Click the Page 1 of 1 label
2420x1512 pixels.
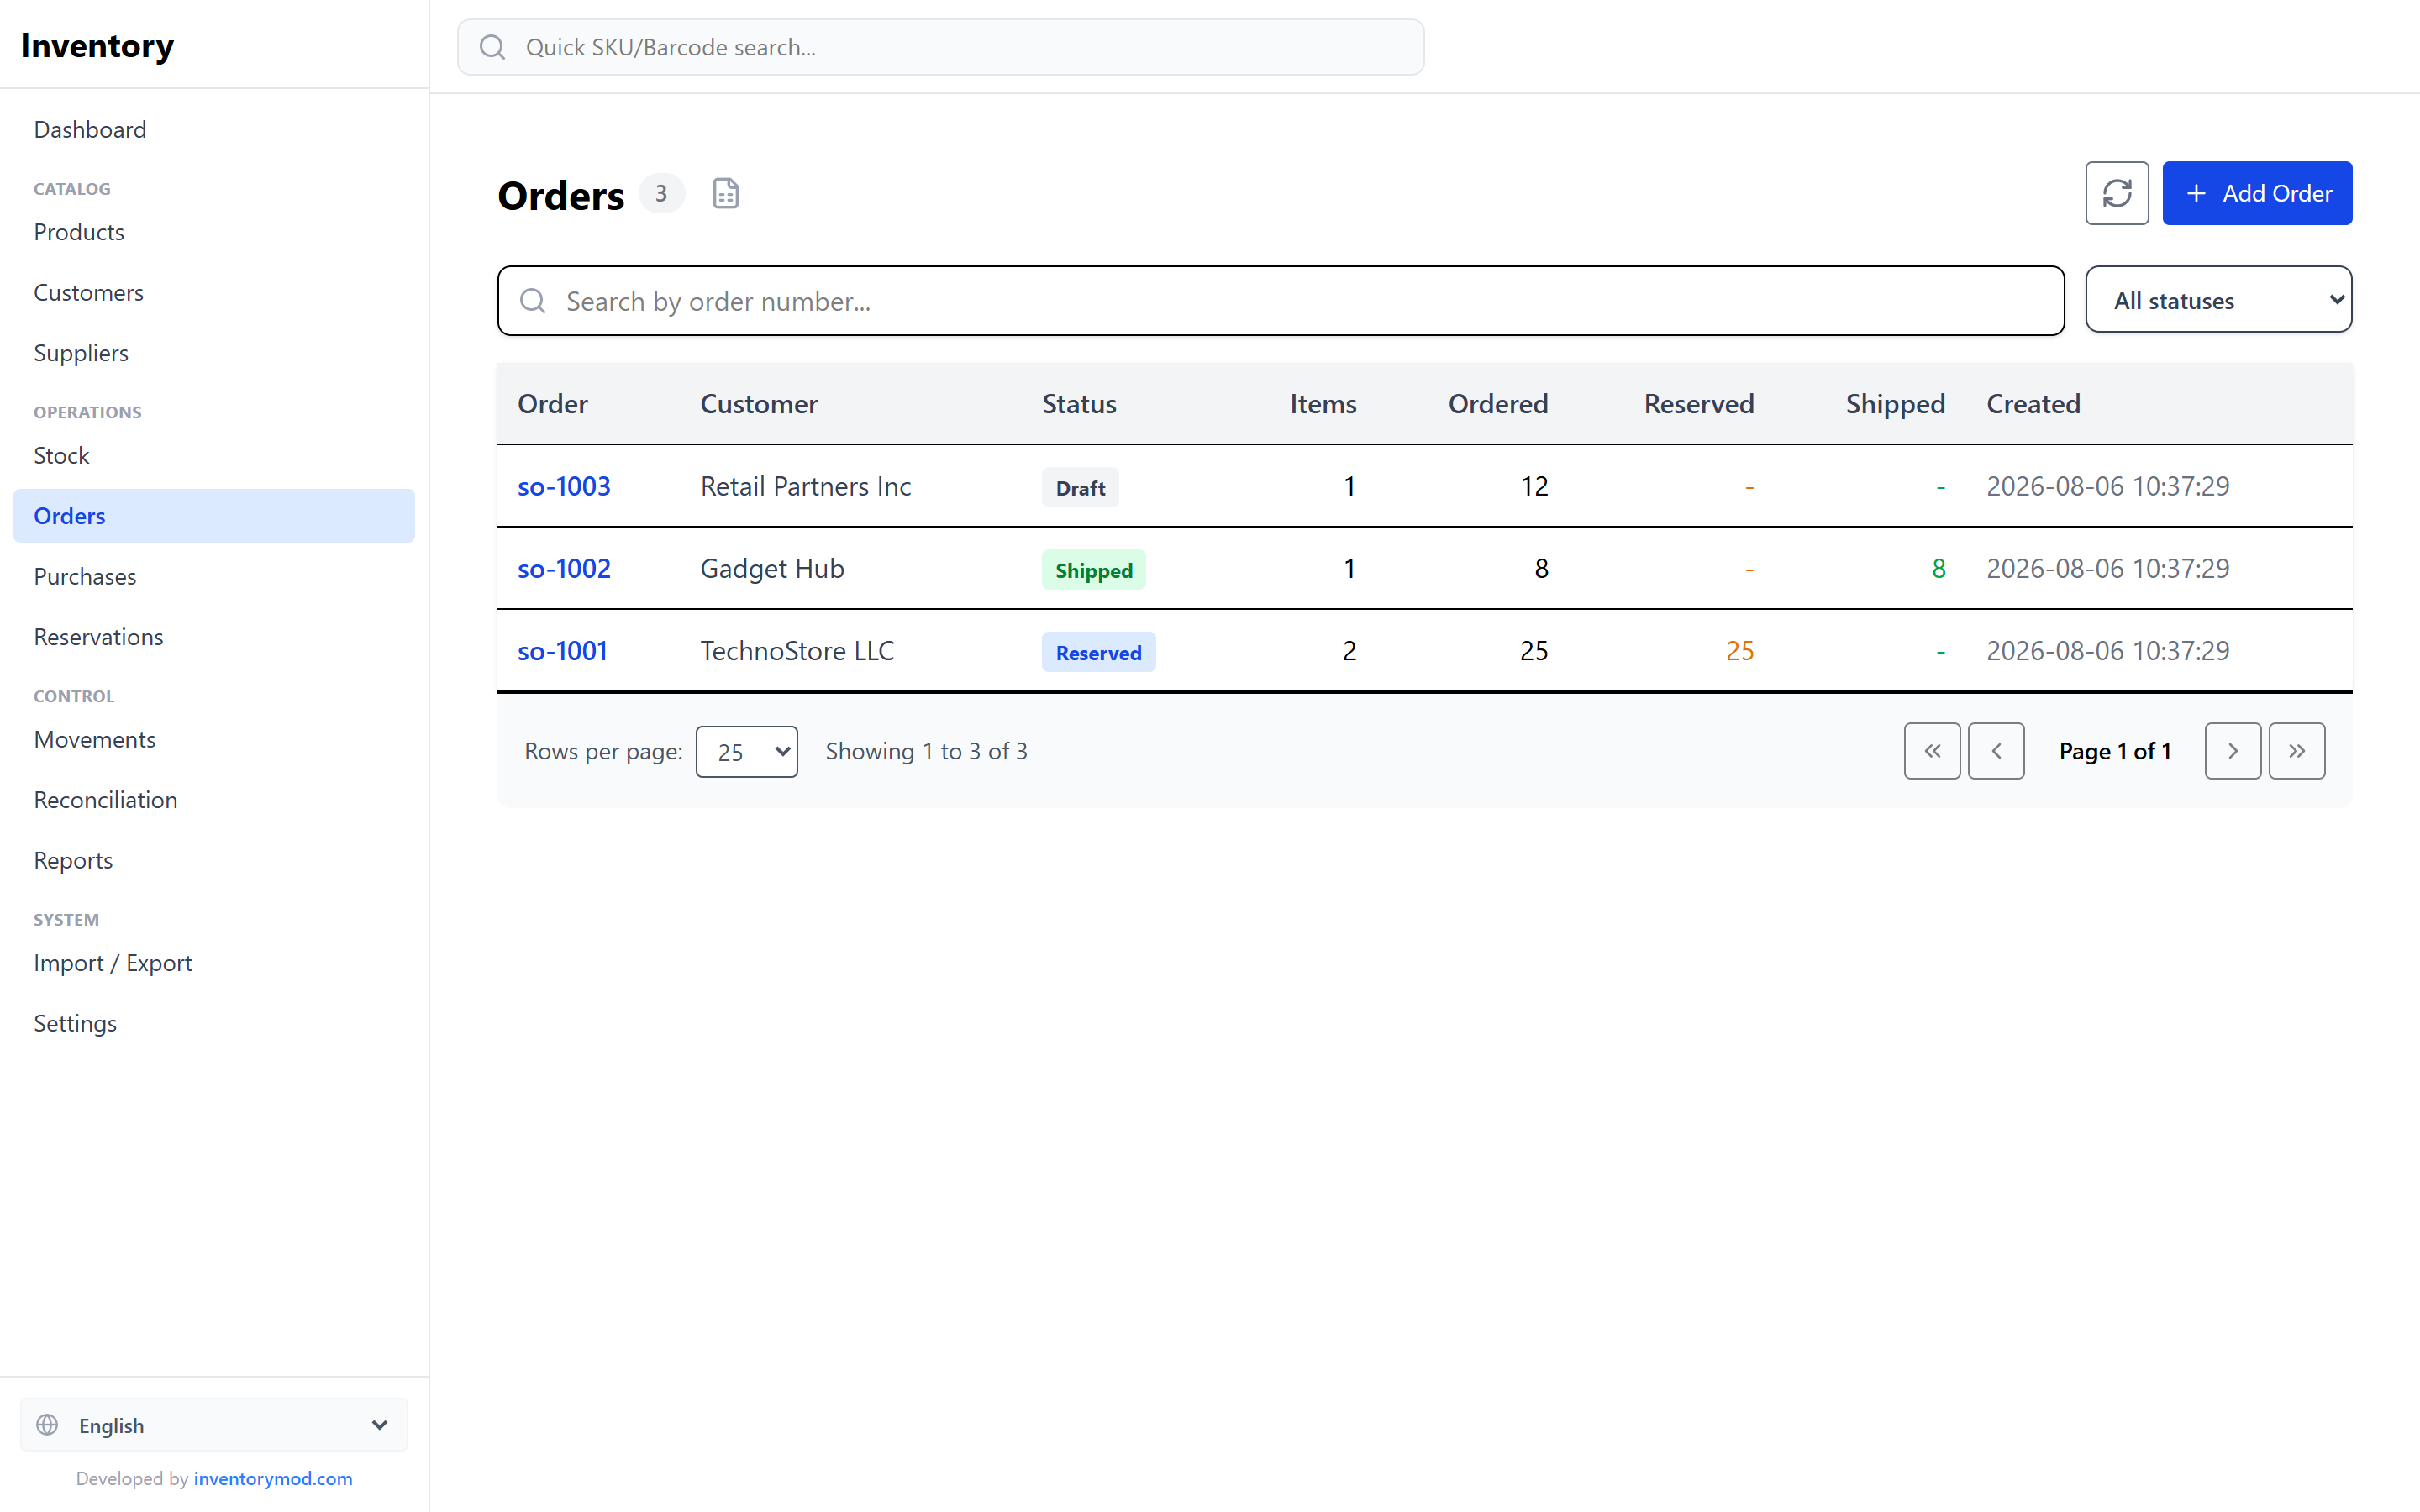(2114, 752)
